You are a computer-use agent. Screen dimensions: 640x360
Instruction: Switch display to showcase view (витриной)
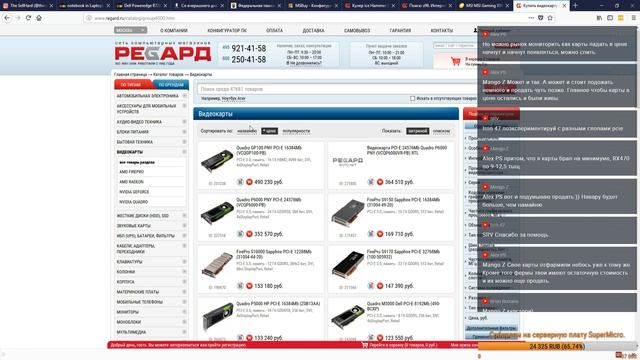(x=417, y=131)
